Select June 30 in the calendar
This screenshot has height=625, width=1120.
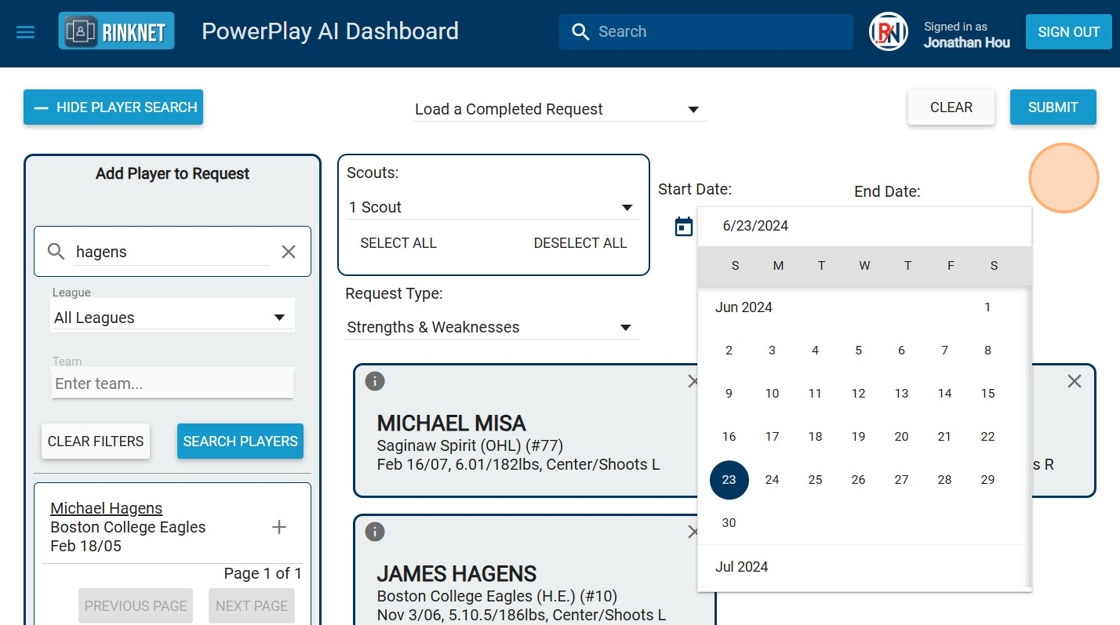coord(729,523)
